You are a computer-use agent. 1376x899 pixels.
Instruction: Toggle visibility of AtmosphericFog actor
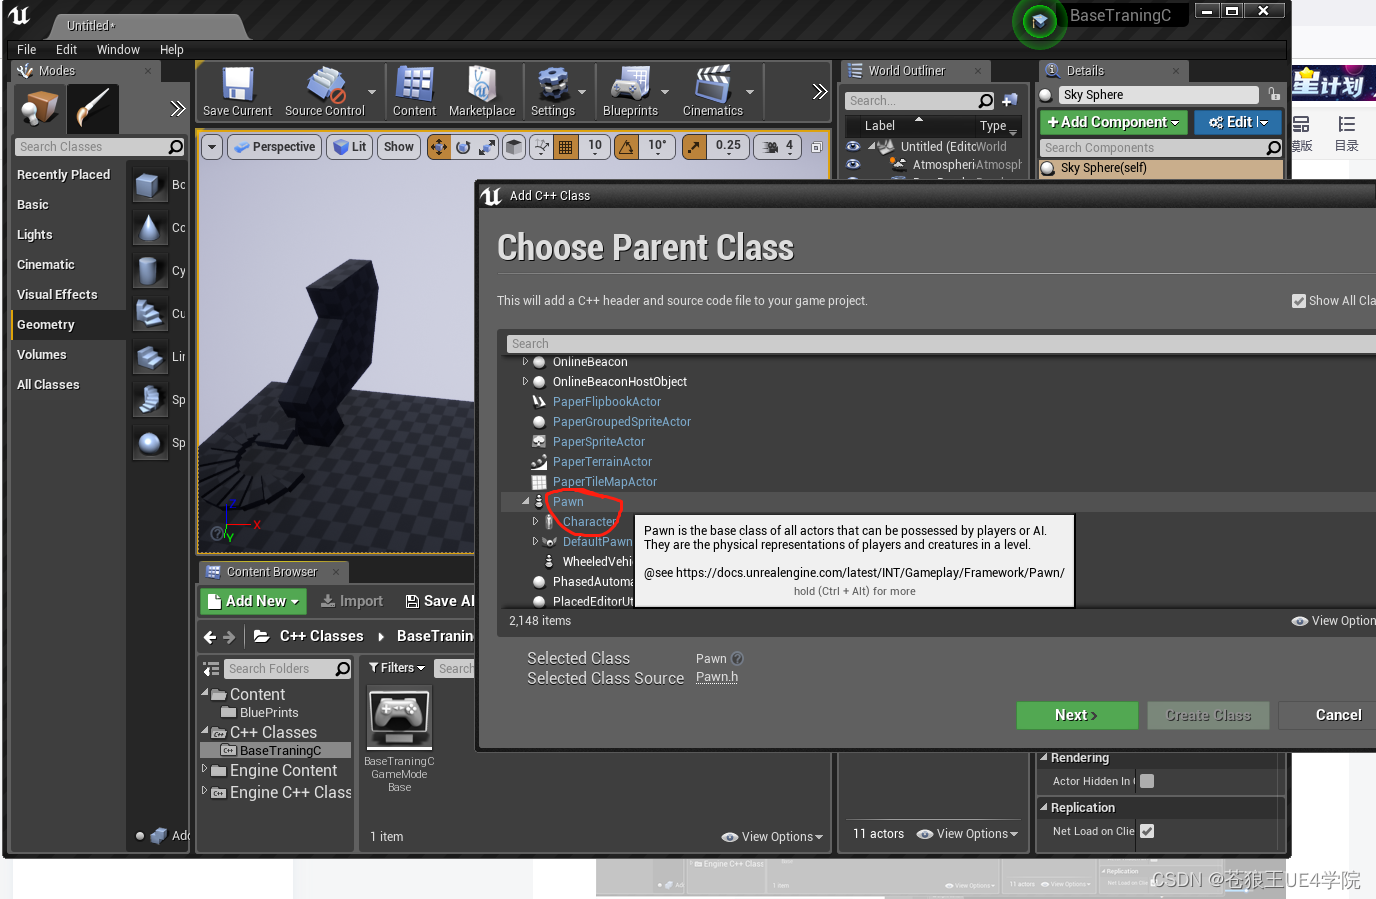853,164
